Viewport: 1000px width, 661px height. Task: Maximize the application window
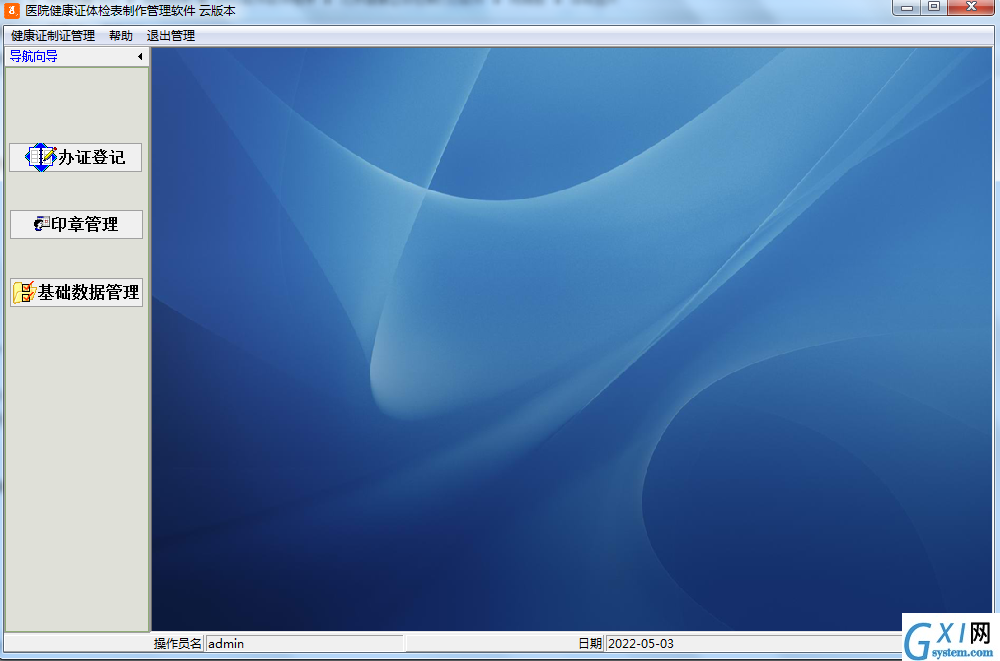(934, 8)
